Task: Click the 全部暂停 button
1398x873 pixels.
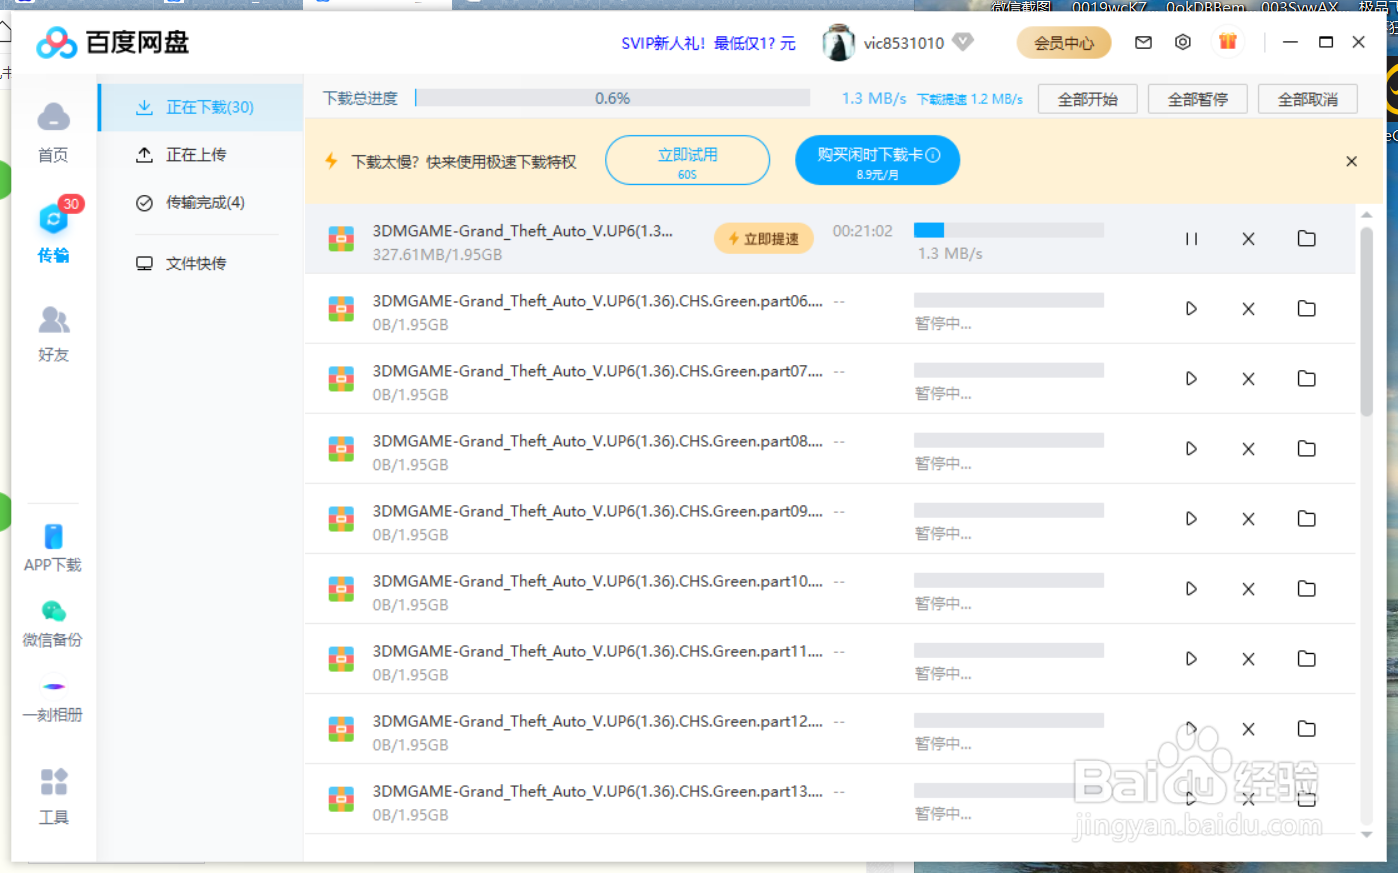Action: [1198, 99]
